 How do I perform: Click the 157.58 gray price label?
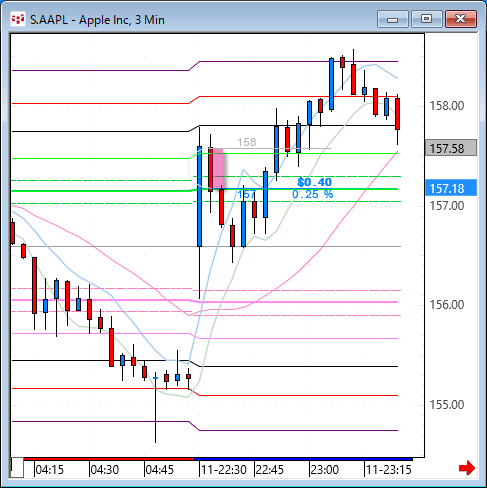(x=451, y=148)
